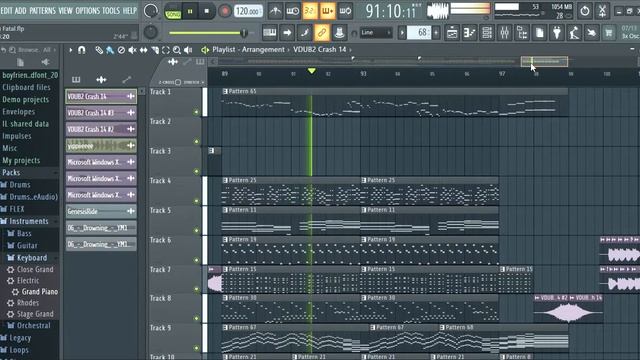
Task: Click the stamp tool icon in second toolbar row
Action: coord(339,33)
